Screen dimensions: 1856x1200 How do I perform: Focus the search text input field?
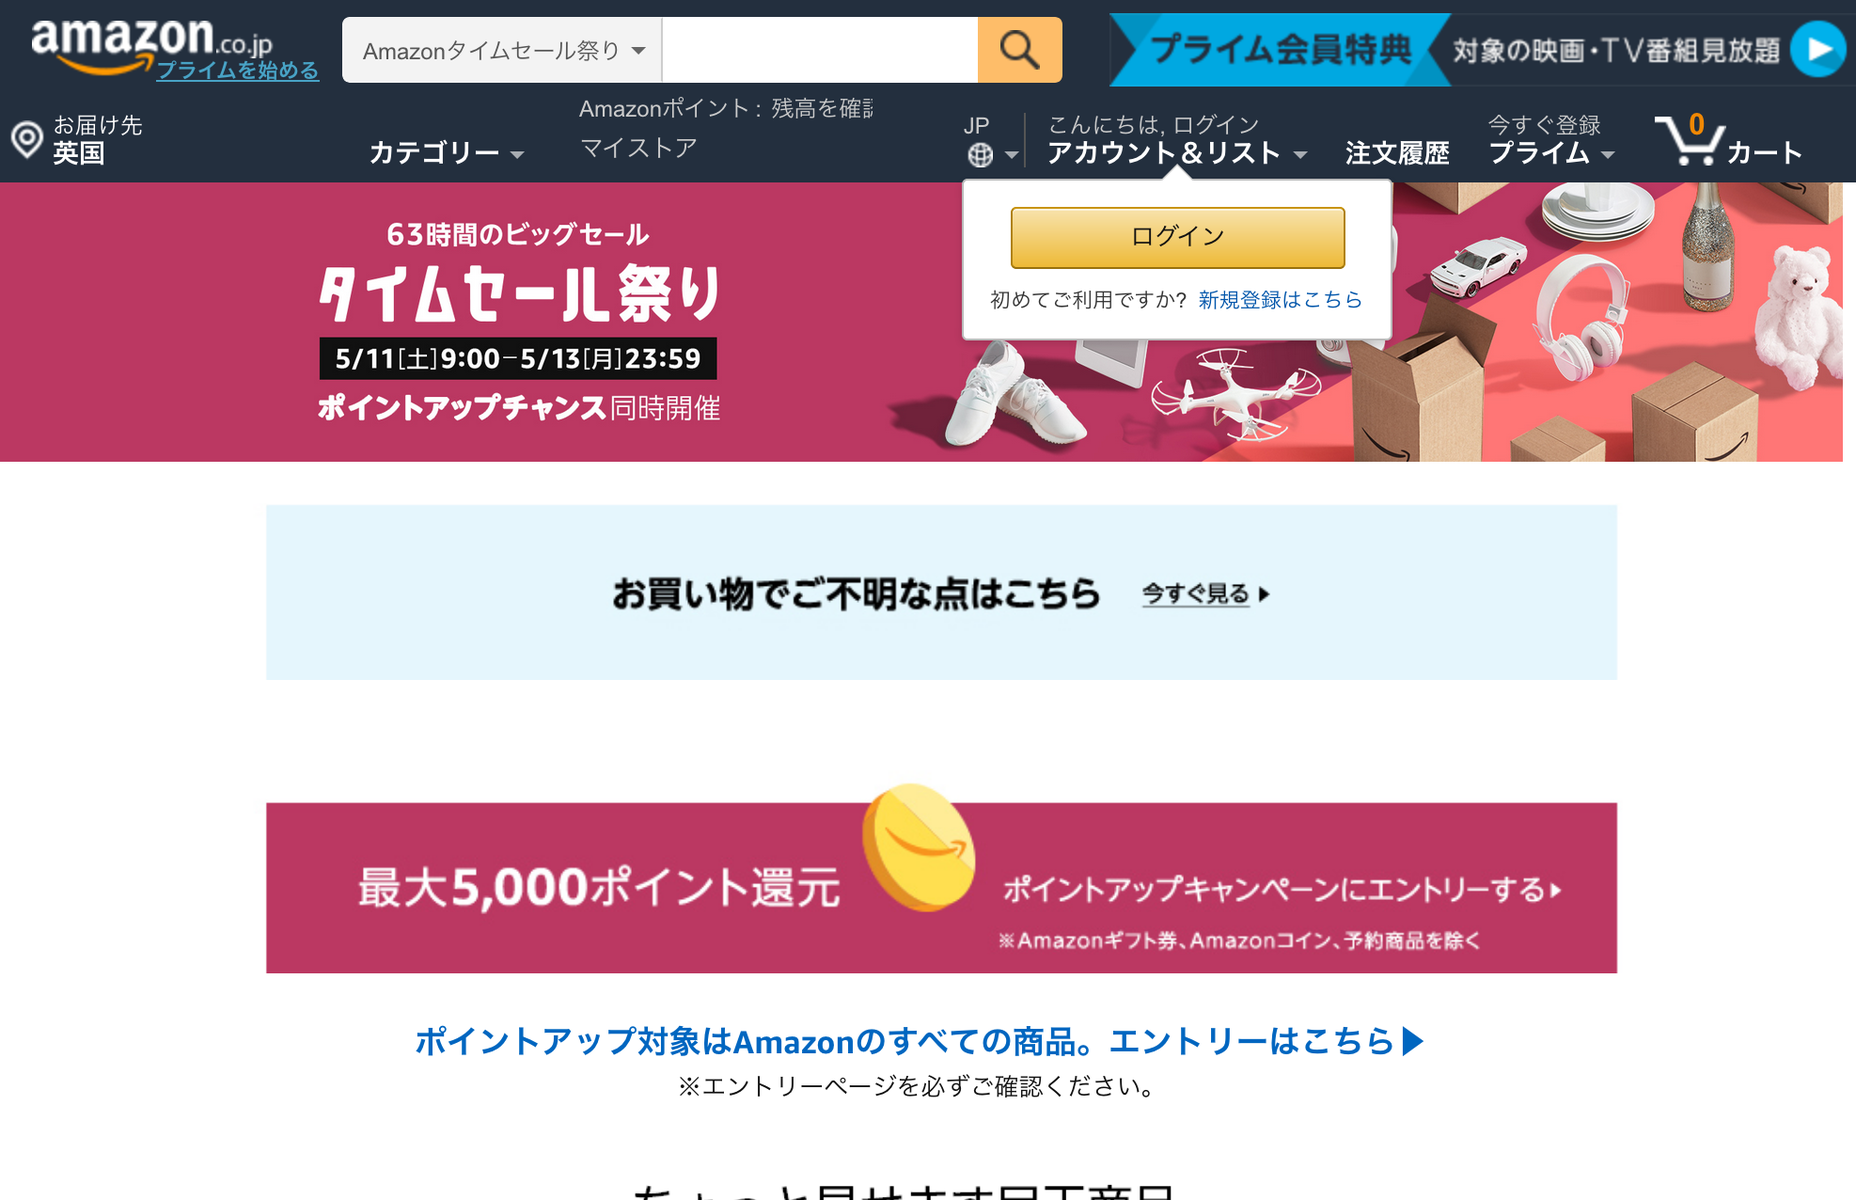tap(820, 50)
